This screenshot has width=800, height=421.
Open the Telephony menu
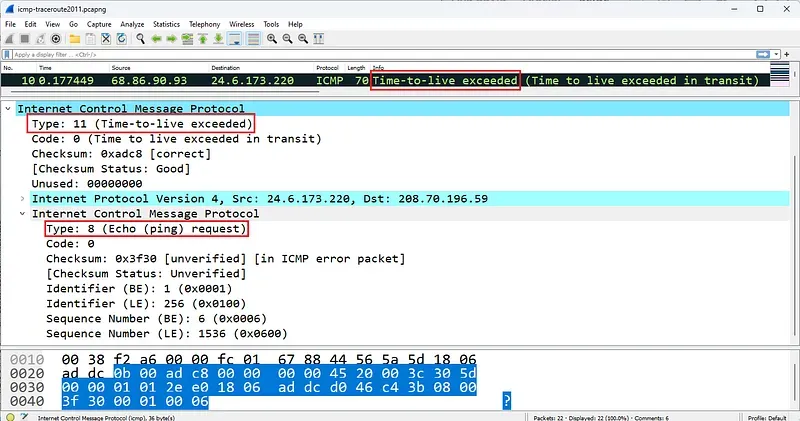[205, 24]
